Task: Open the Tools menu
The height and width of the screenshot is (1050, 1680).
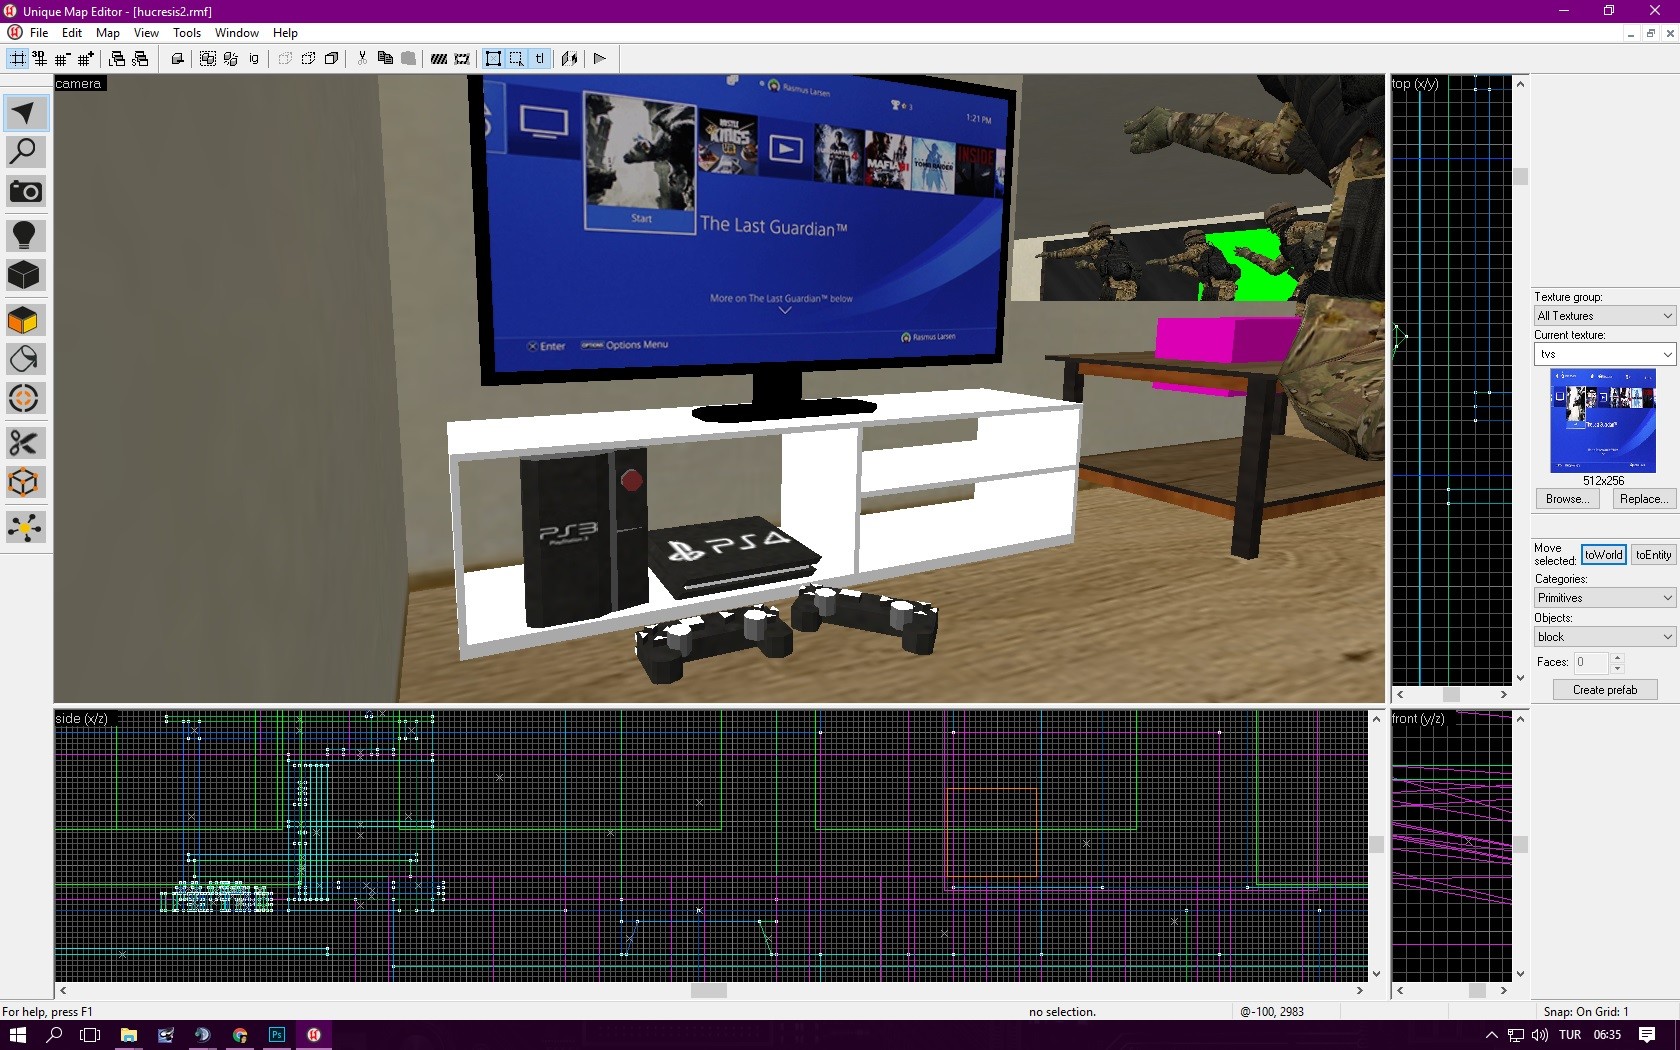Action: pos(187,33)
